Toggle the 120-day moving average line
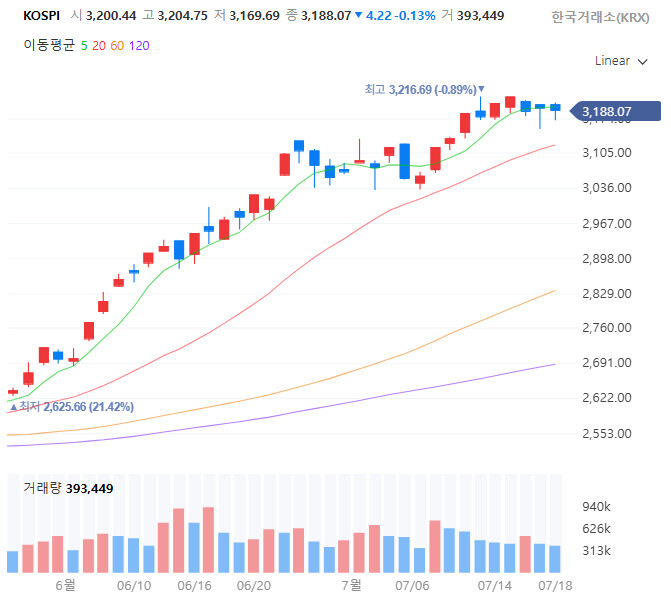The height and width of the screenshot is (613, 671). click(139, 44)
